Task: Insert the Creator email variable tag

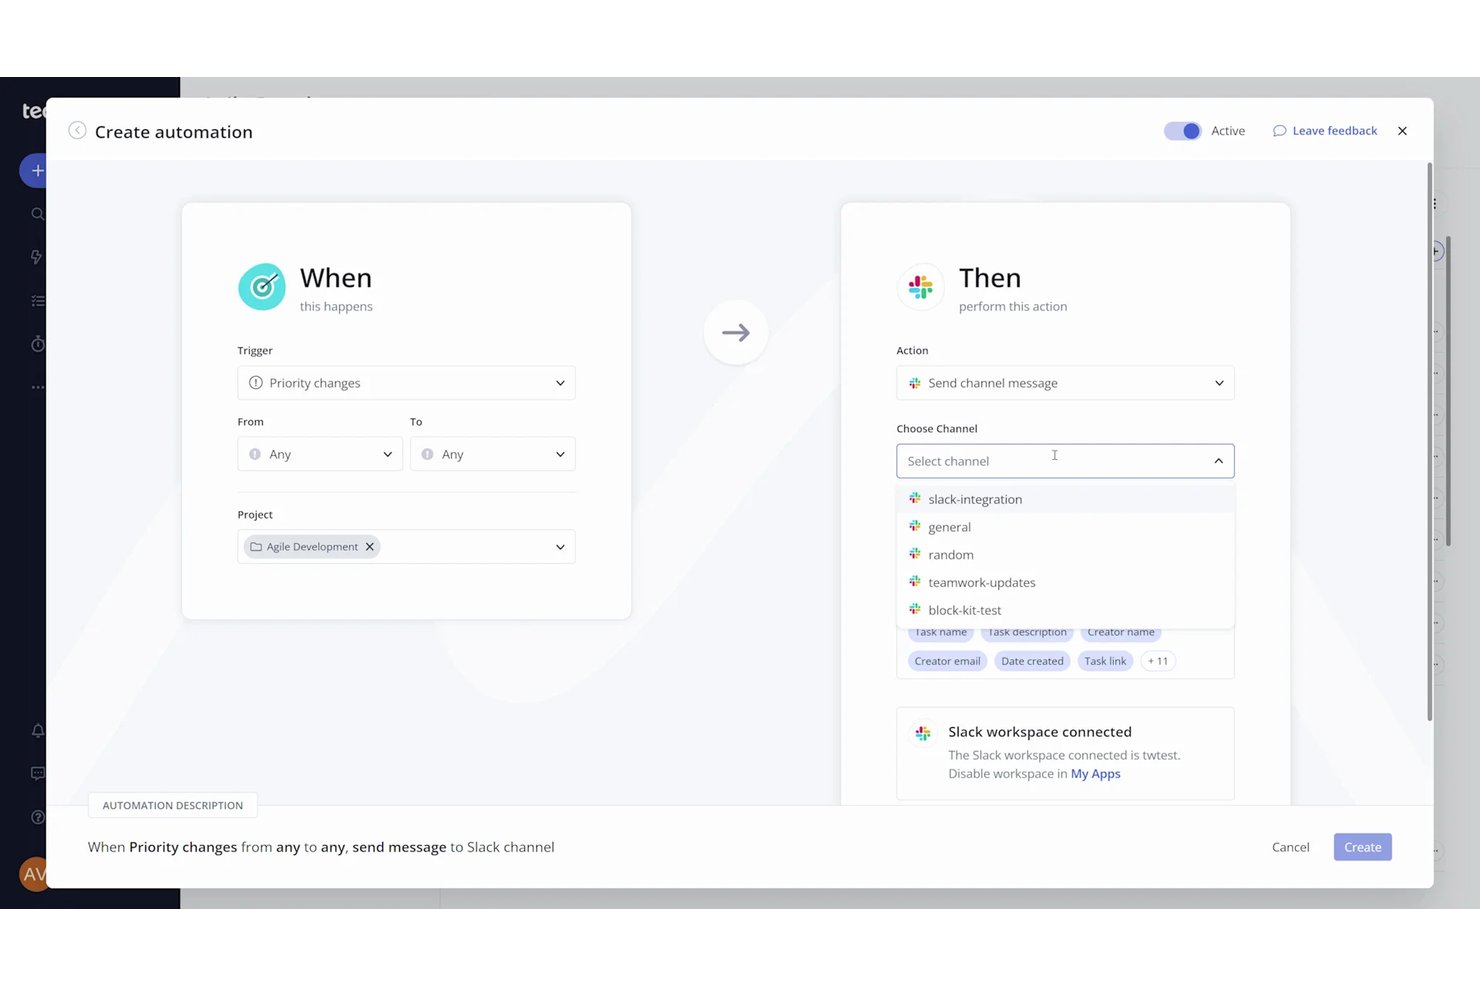Action: click(947, 661)
